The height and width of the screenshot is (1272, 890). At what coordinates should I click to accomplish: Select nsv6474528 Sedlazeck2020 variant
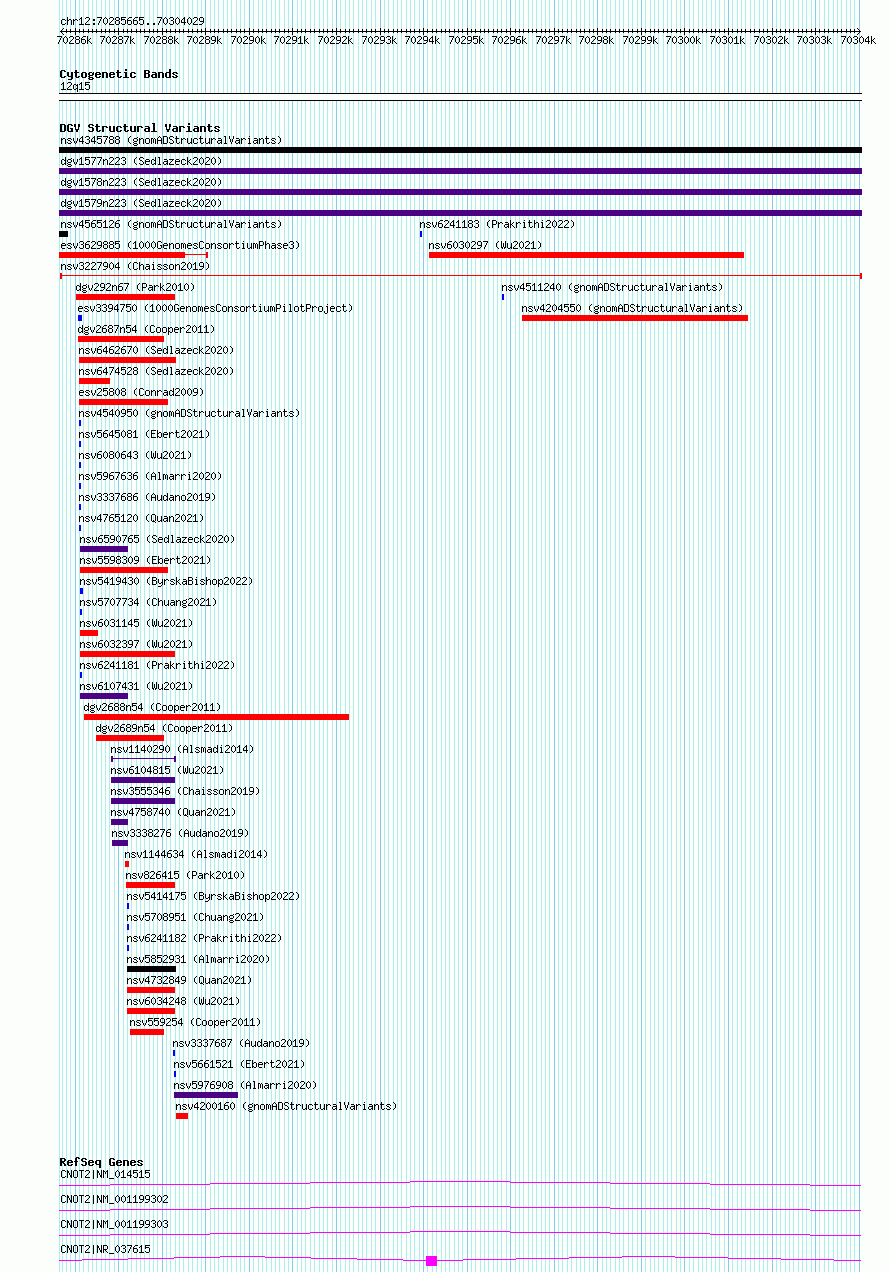156,371
